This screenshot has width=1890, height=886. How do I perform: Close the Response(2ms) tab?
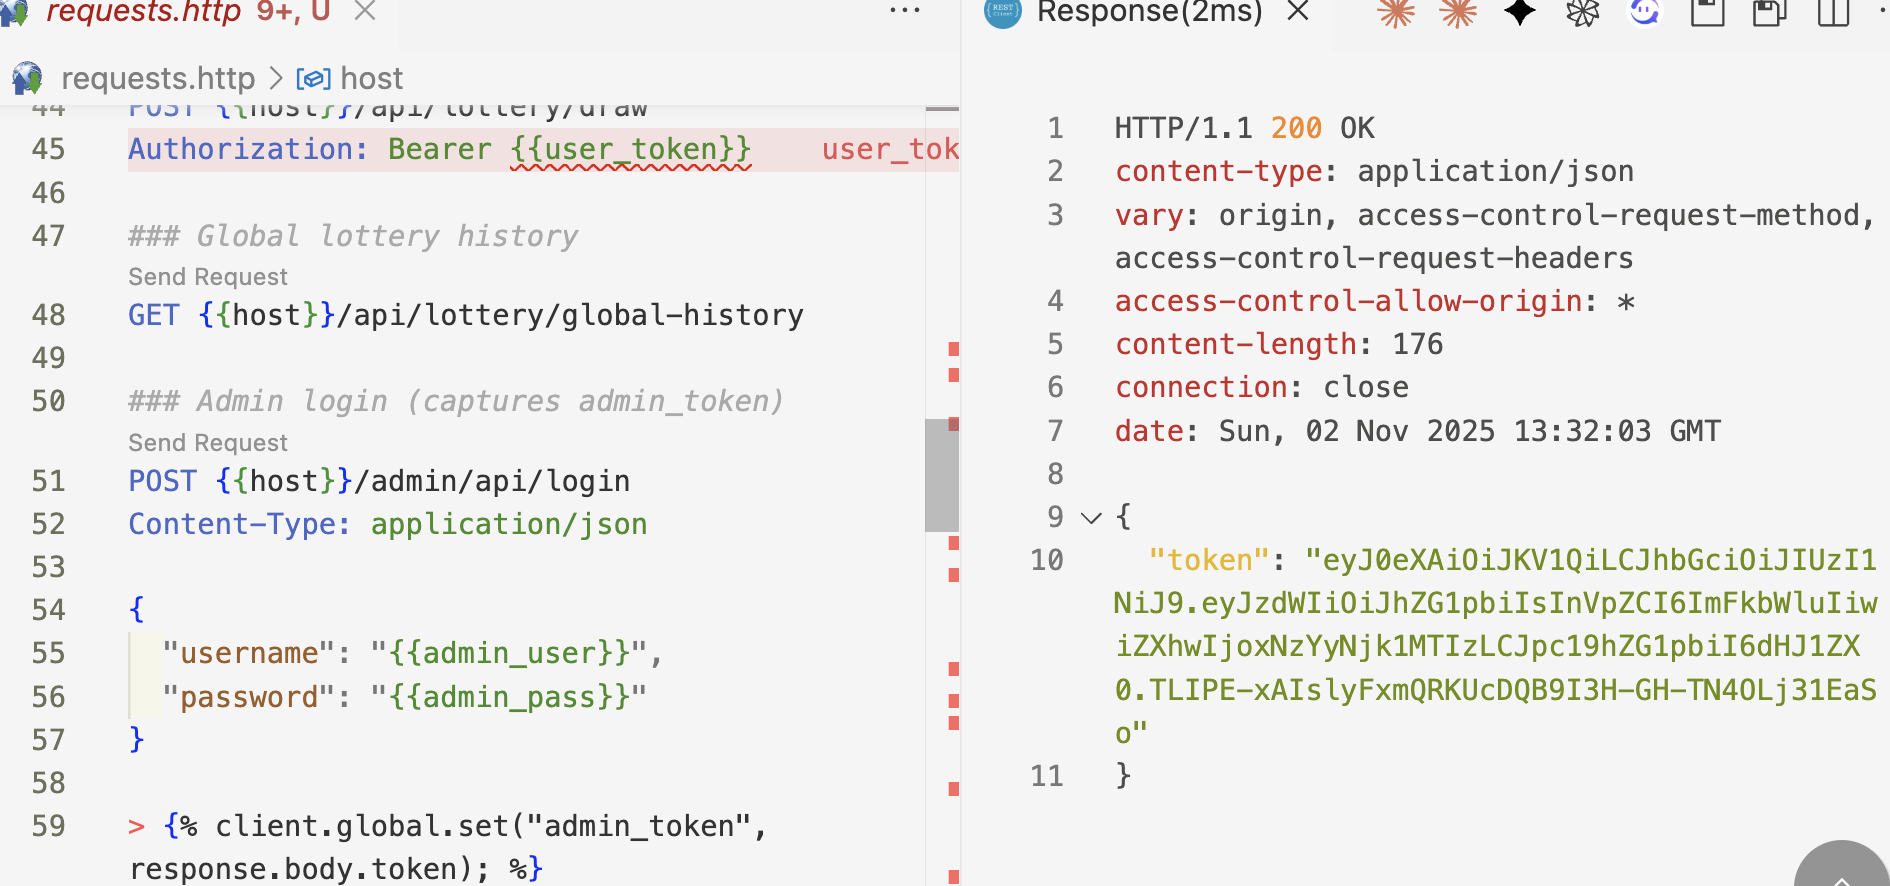click(1298, 11)
